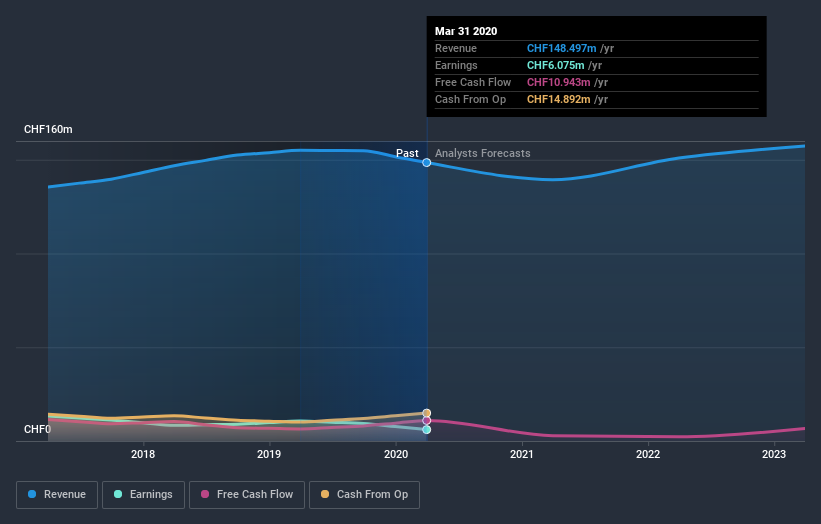Click the Cash From Op label in tooltip
821x524 pixels.
(x=470, y=99)
